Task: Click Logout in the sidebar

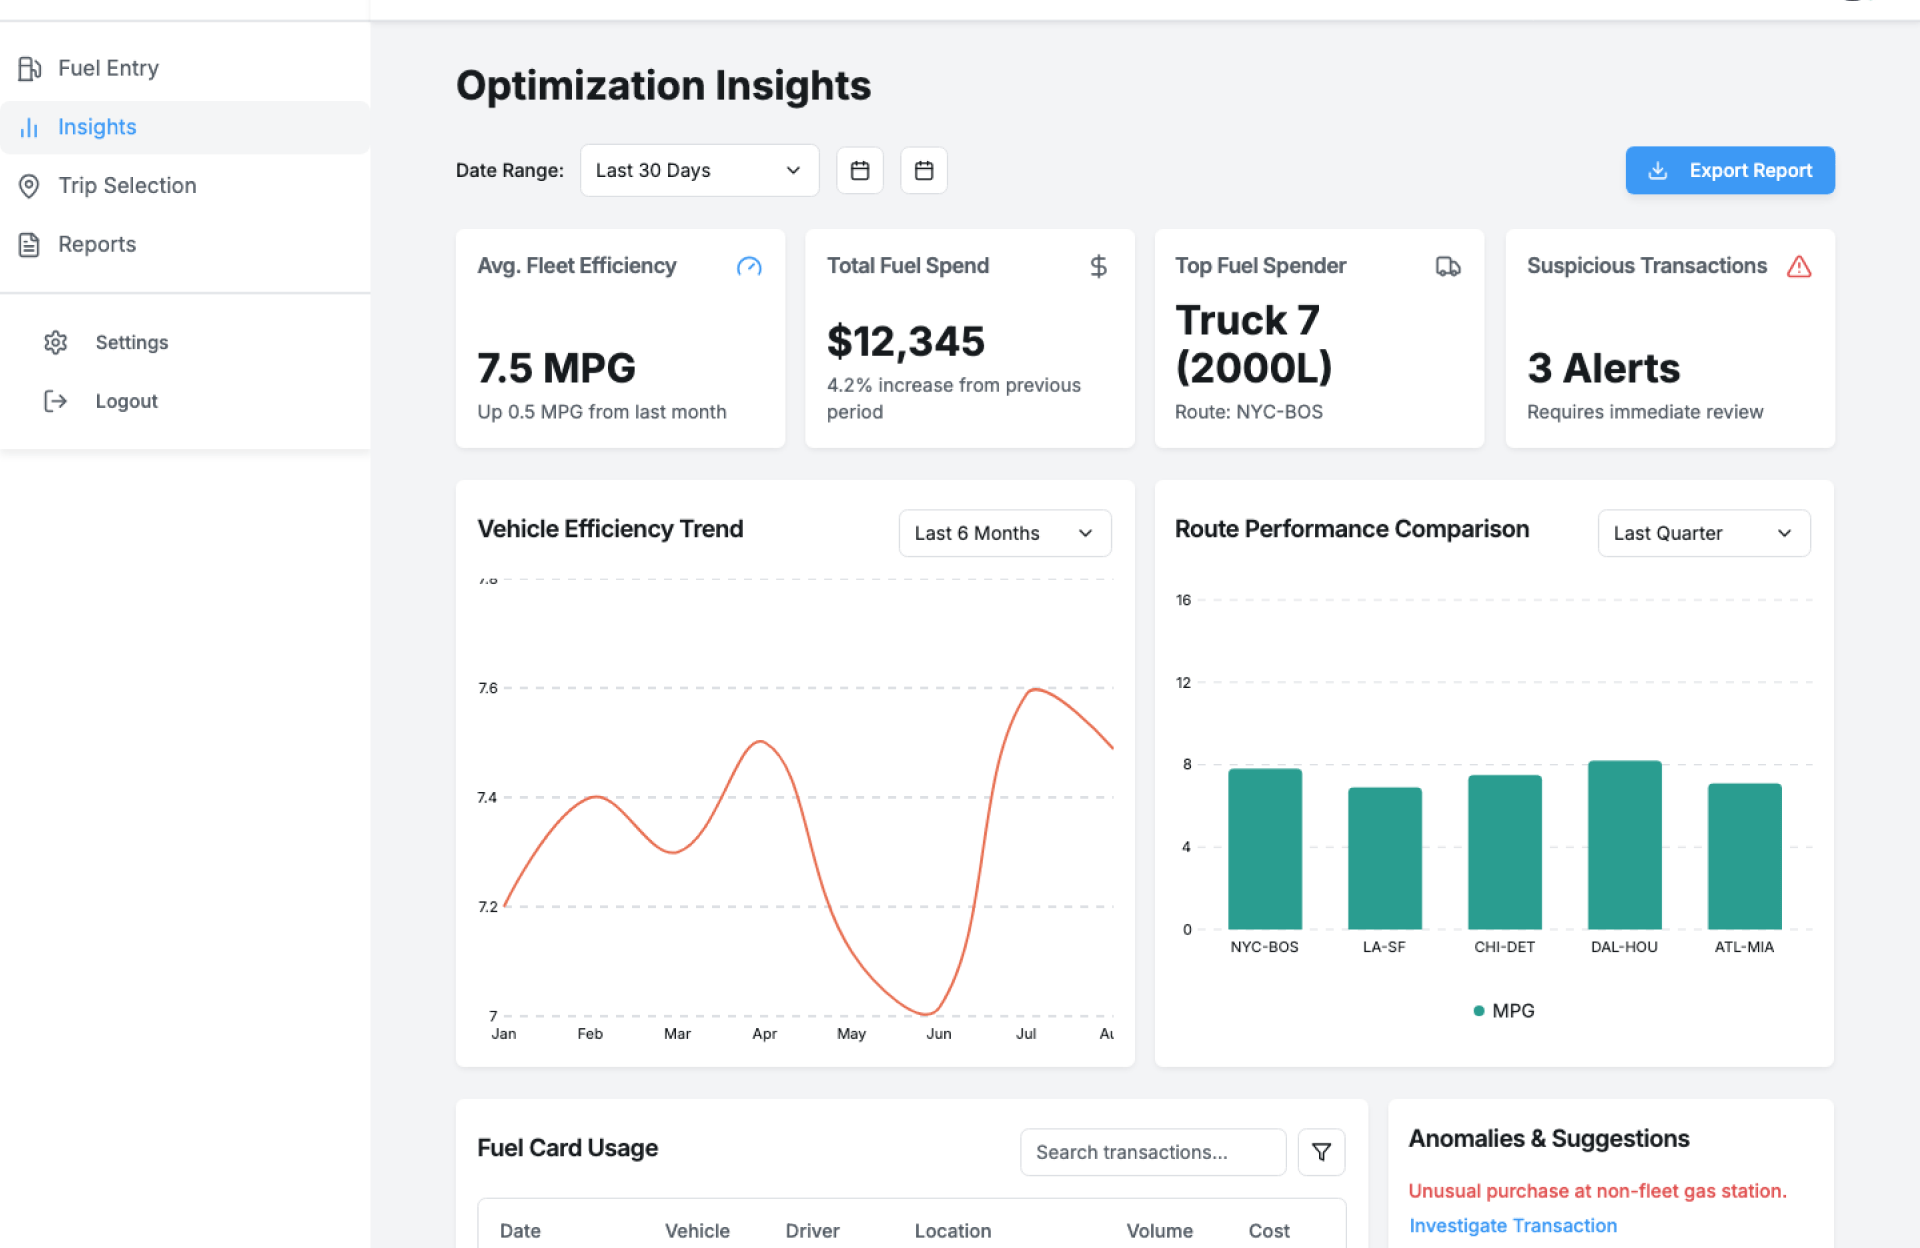Action: tap(126, 401)
